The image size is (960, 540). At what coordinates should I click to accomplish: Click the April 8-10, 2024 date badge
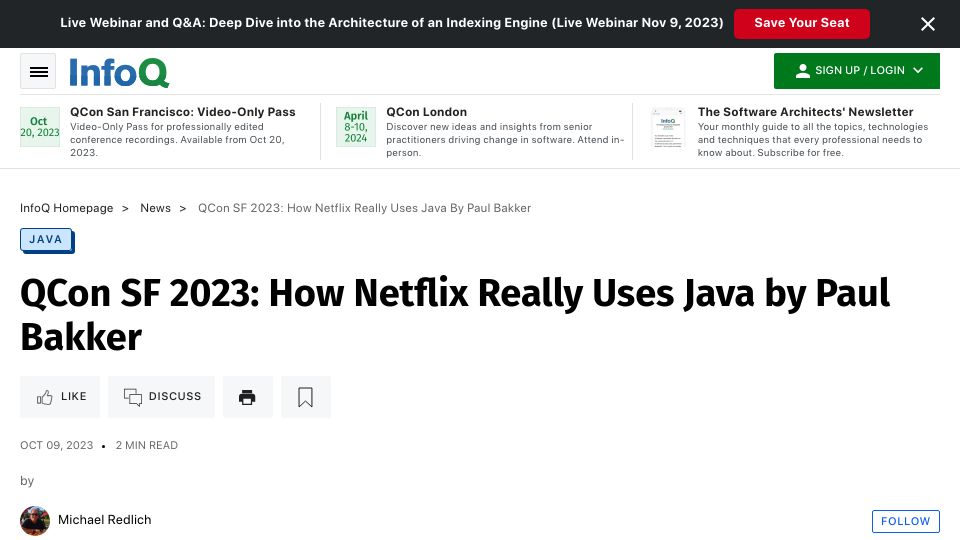click(x=356, y=127)
